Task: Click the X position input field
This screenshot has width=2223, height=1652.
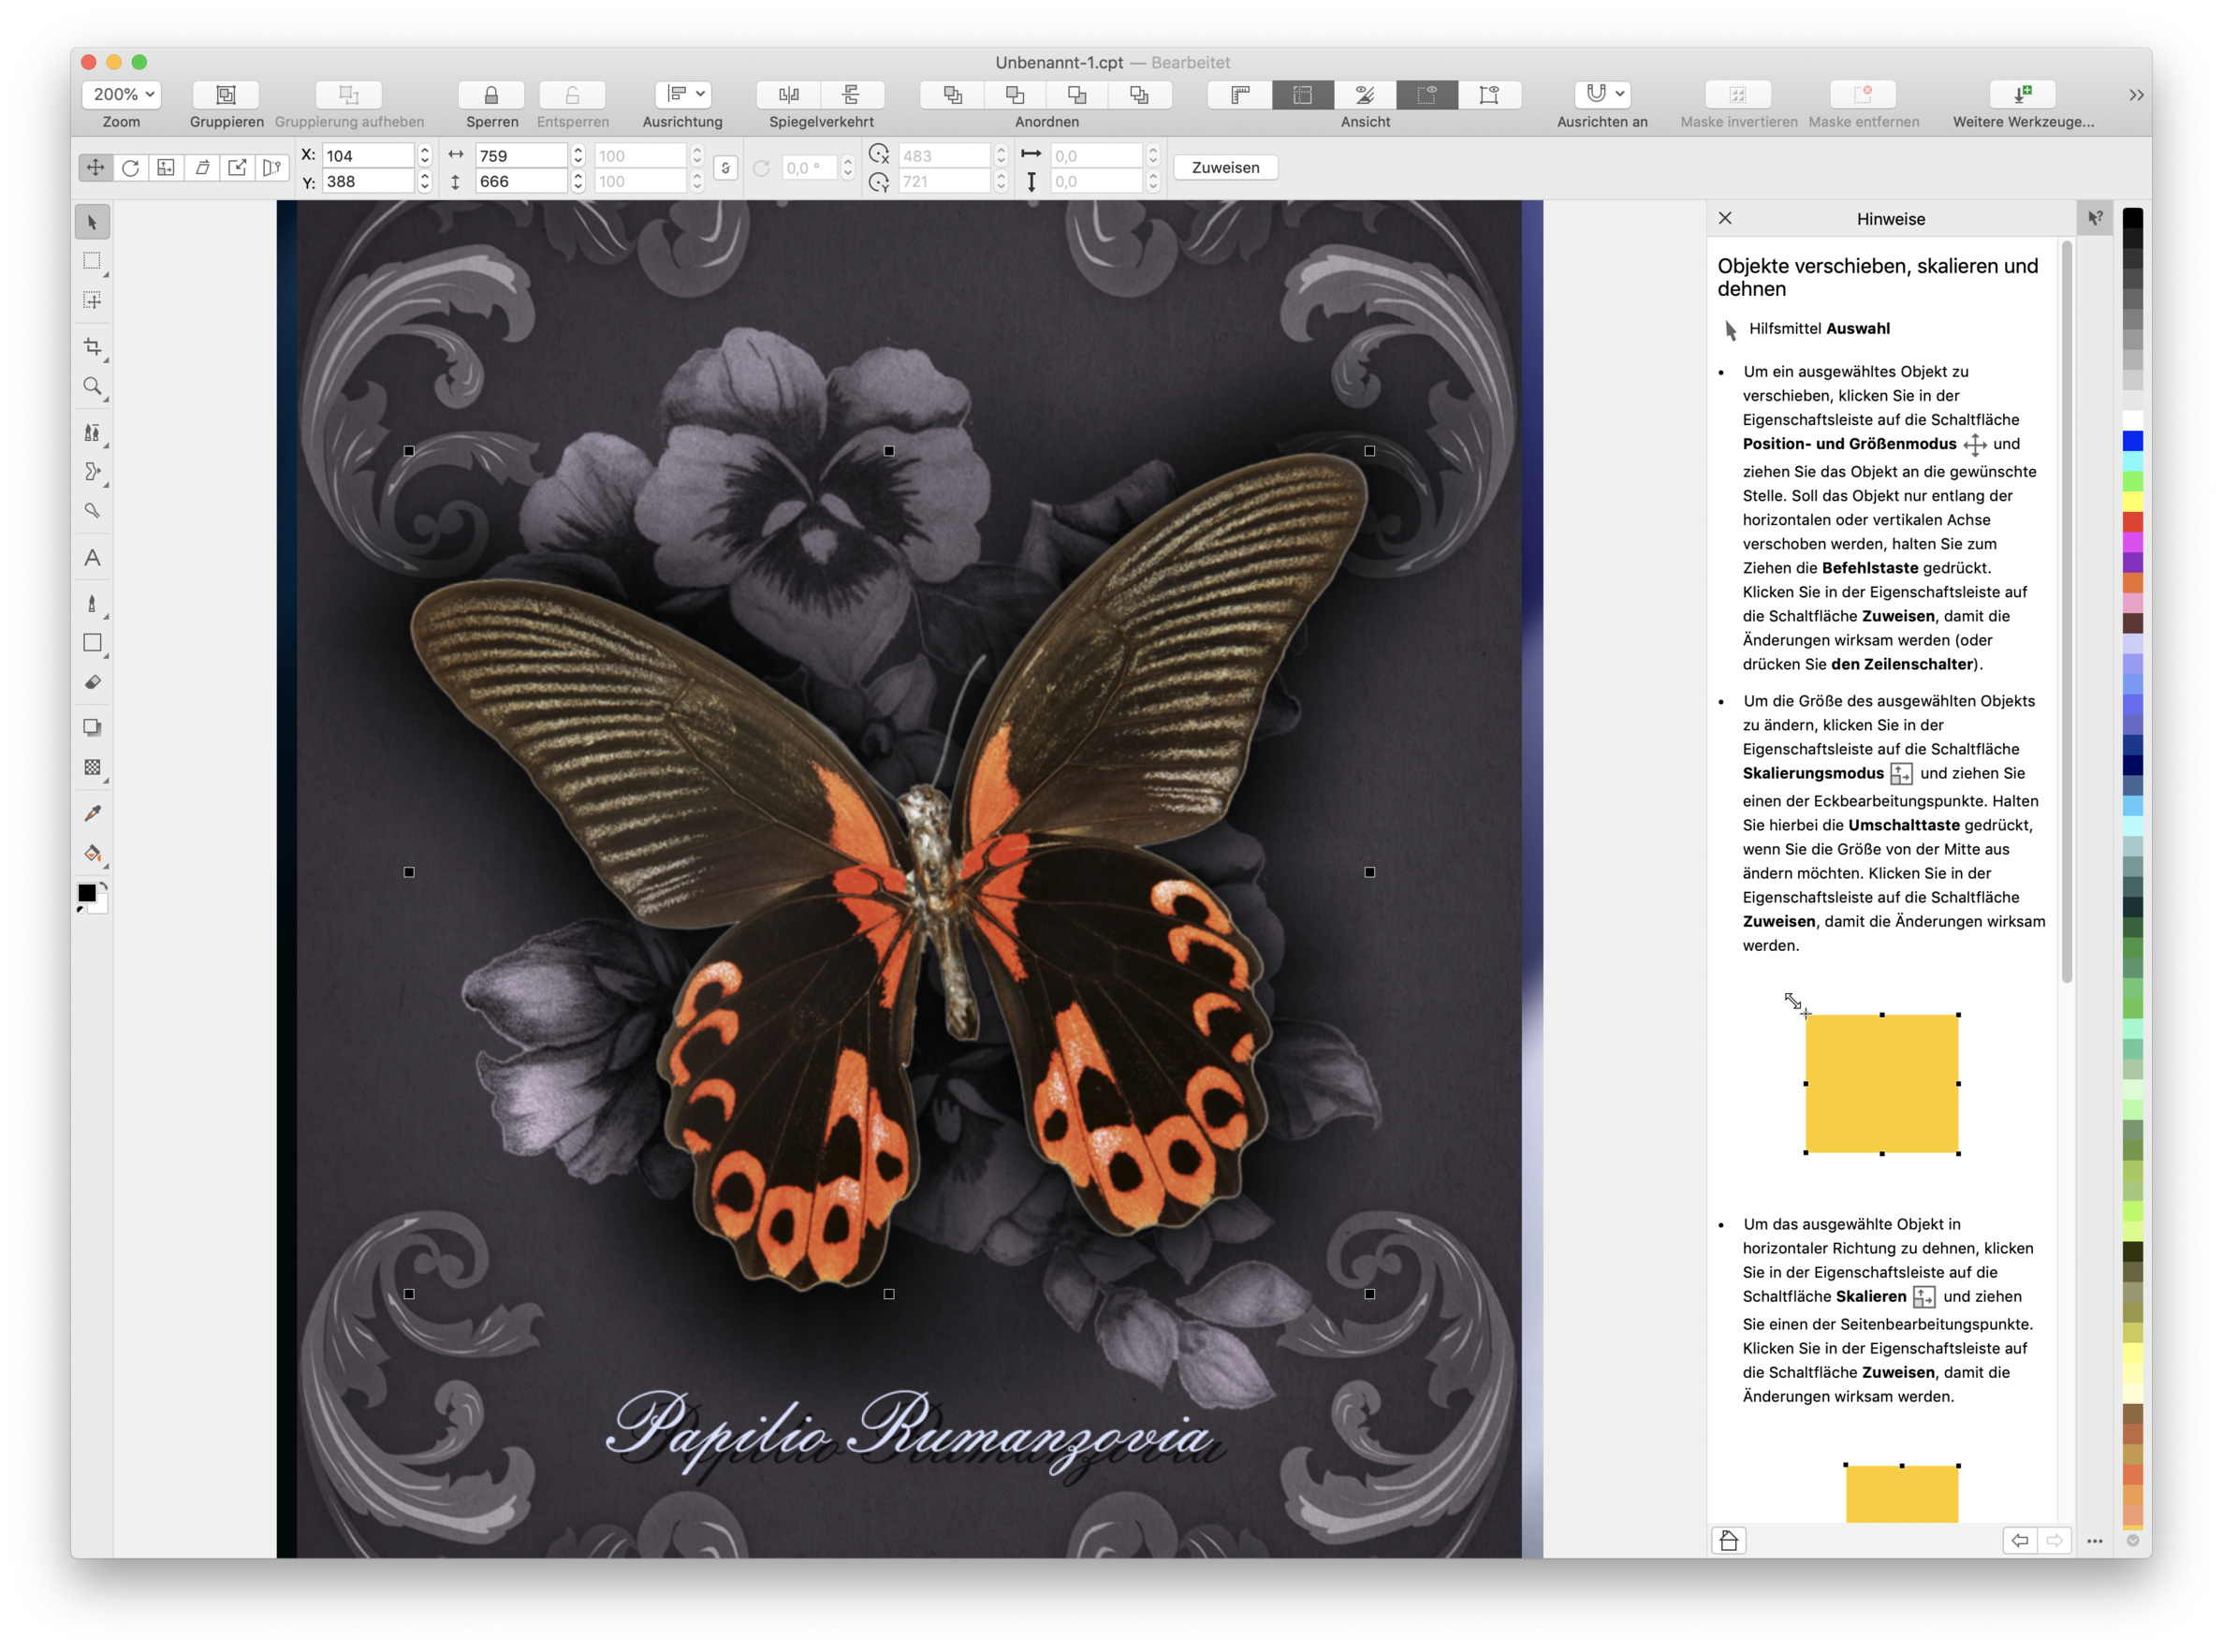Action: pos(366,156)
